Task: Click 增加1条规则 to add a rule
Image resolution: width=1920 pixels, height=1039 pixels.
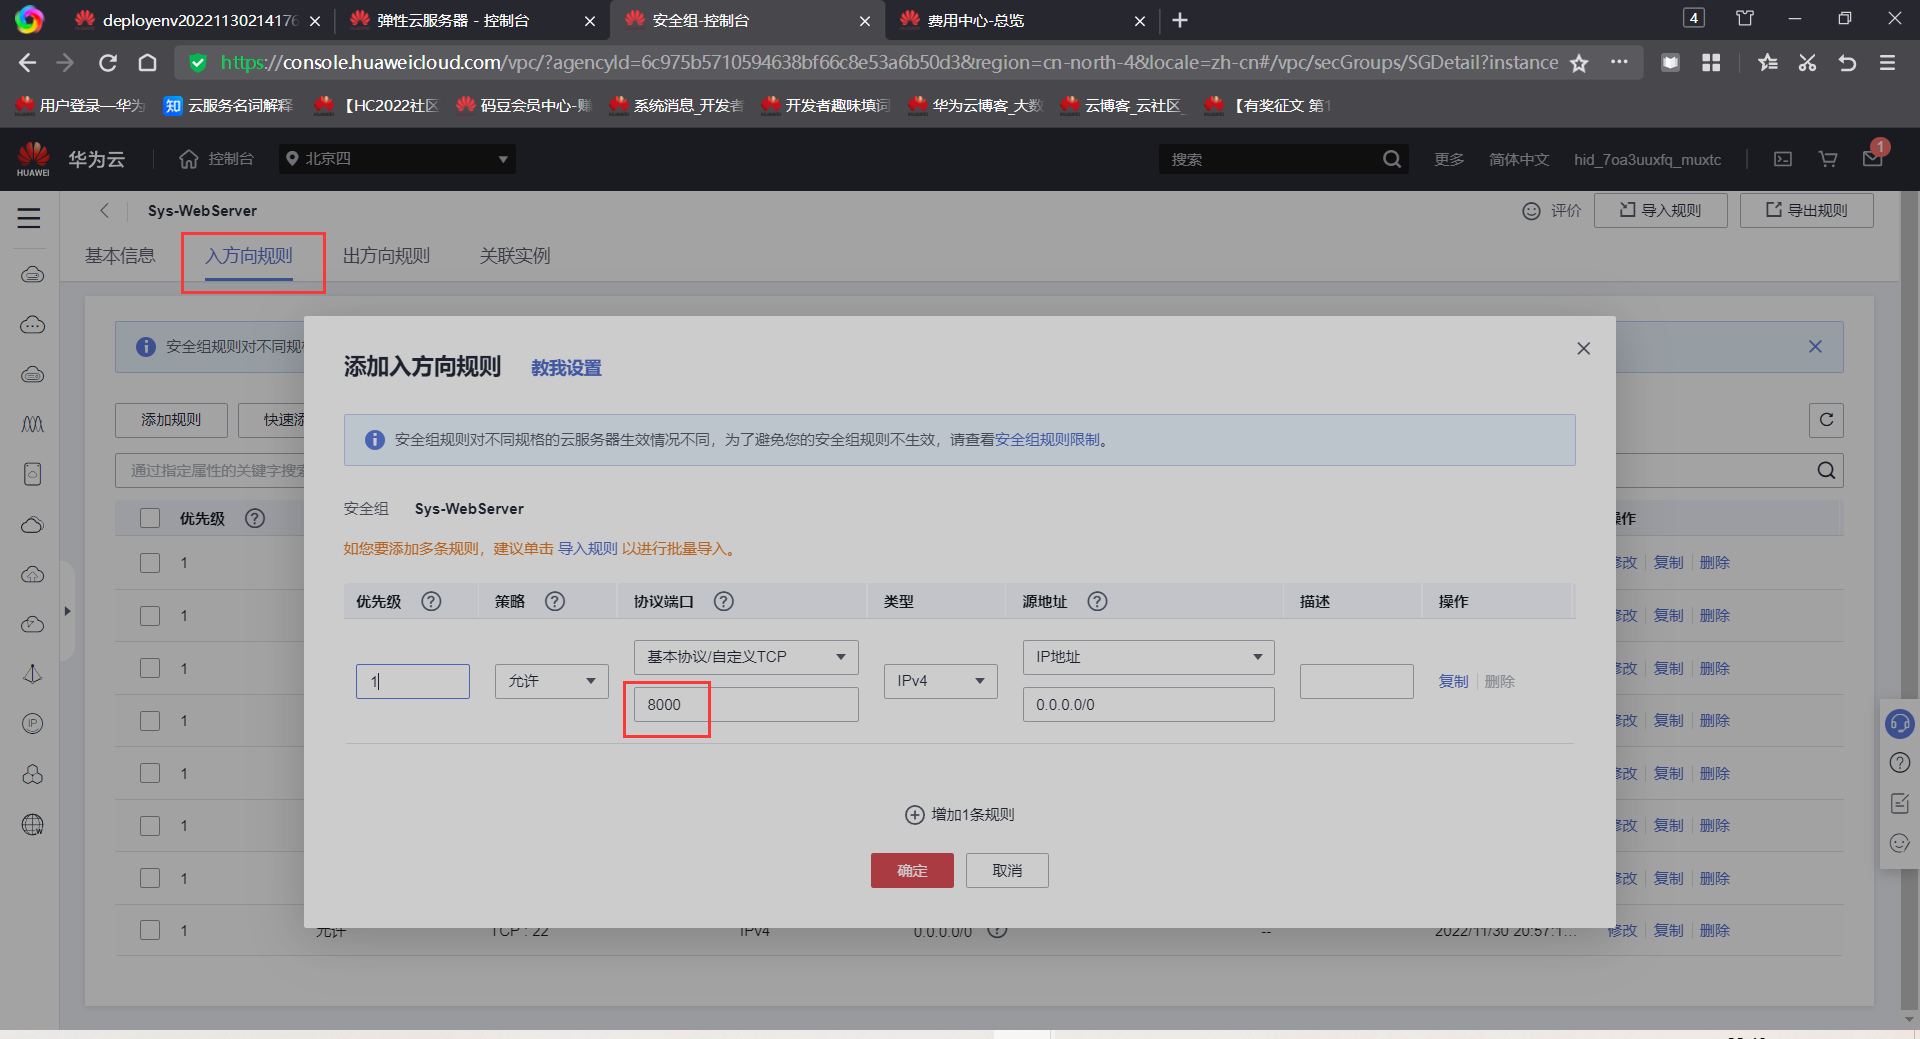Action: (960, 815)
